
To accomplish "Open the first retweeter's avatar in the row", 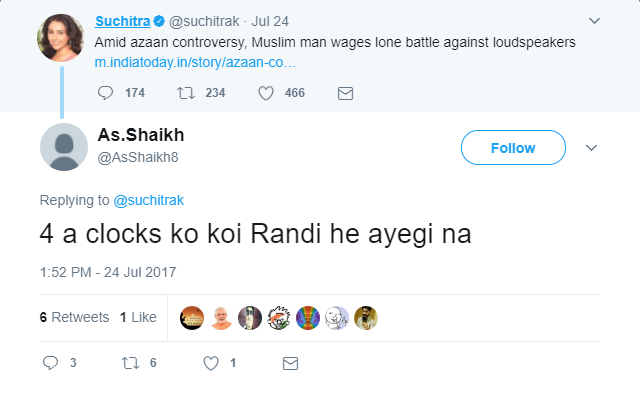I will coord(191,317).
